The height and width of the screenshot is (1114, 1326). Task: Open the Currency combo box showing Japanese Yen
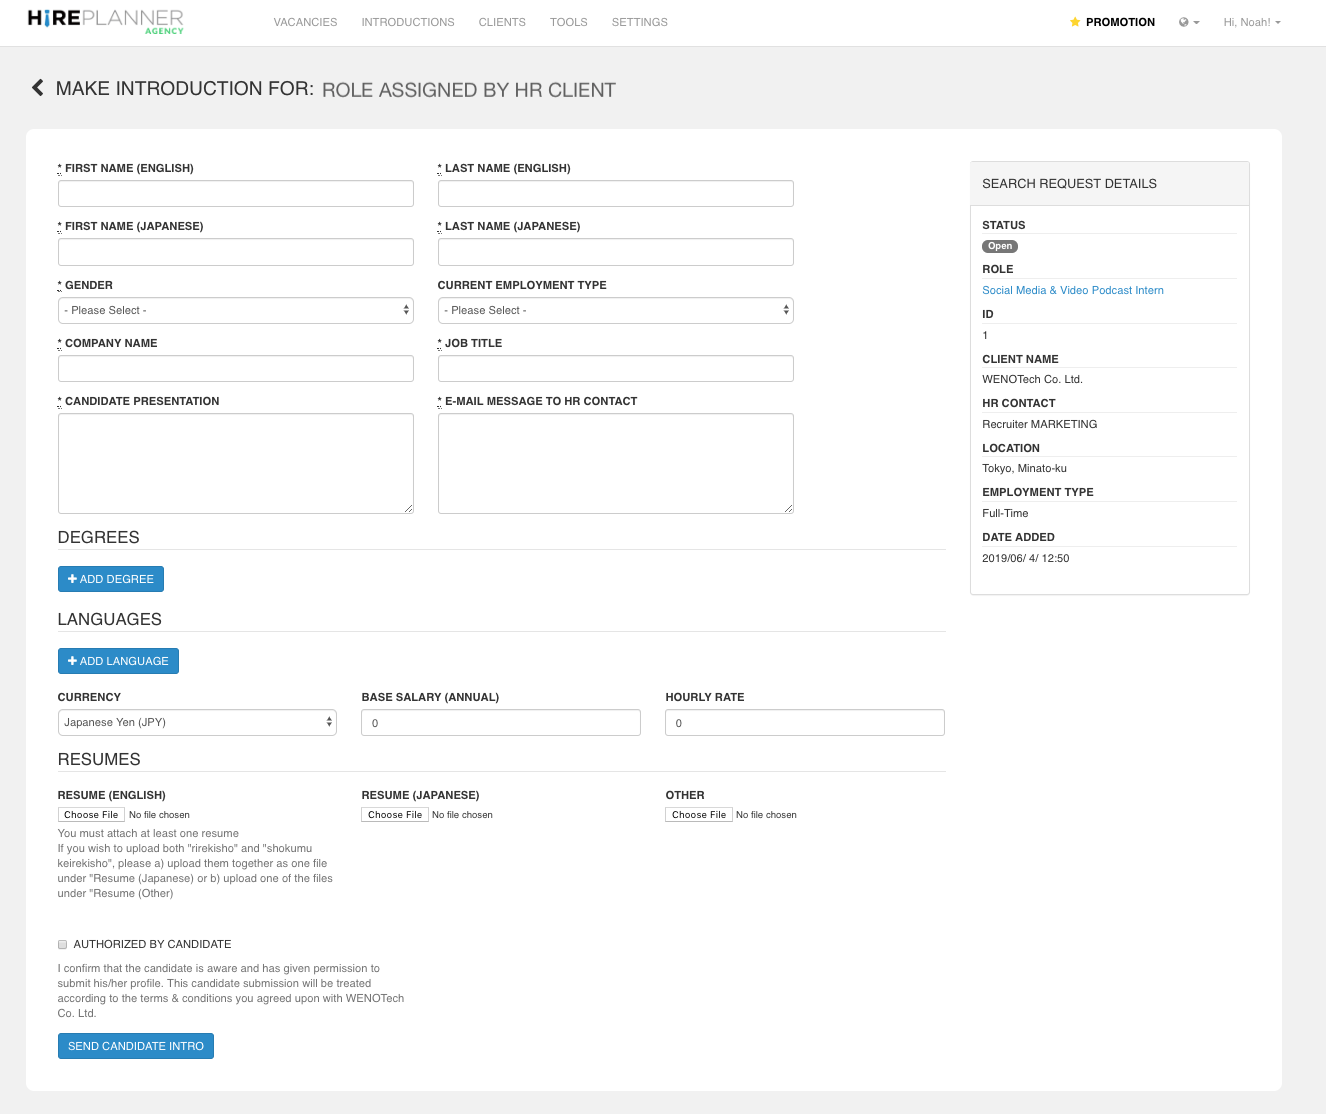(x=197, y=721)
